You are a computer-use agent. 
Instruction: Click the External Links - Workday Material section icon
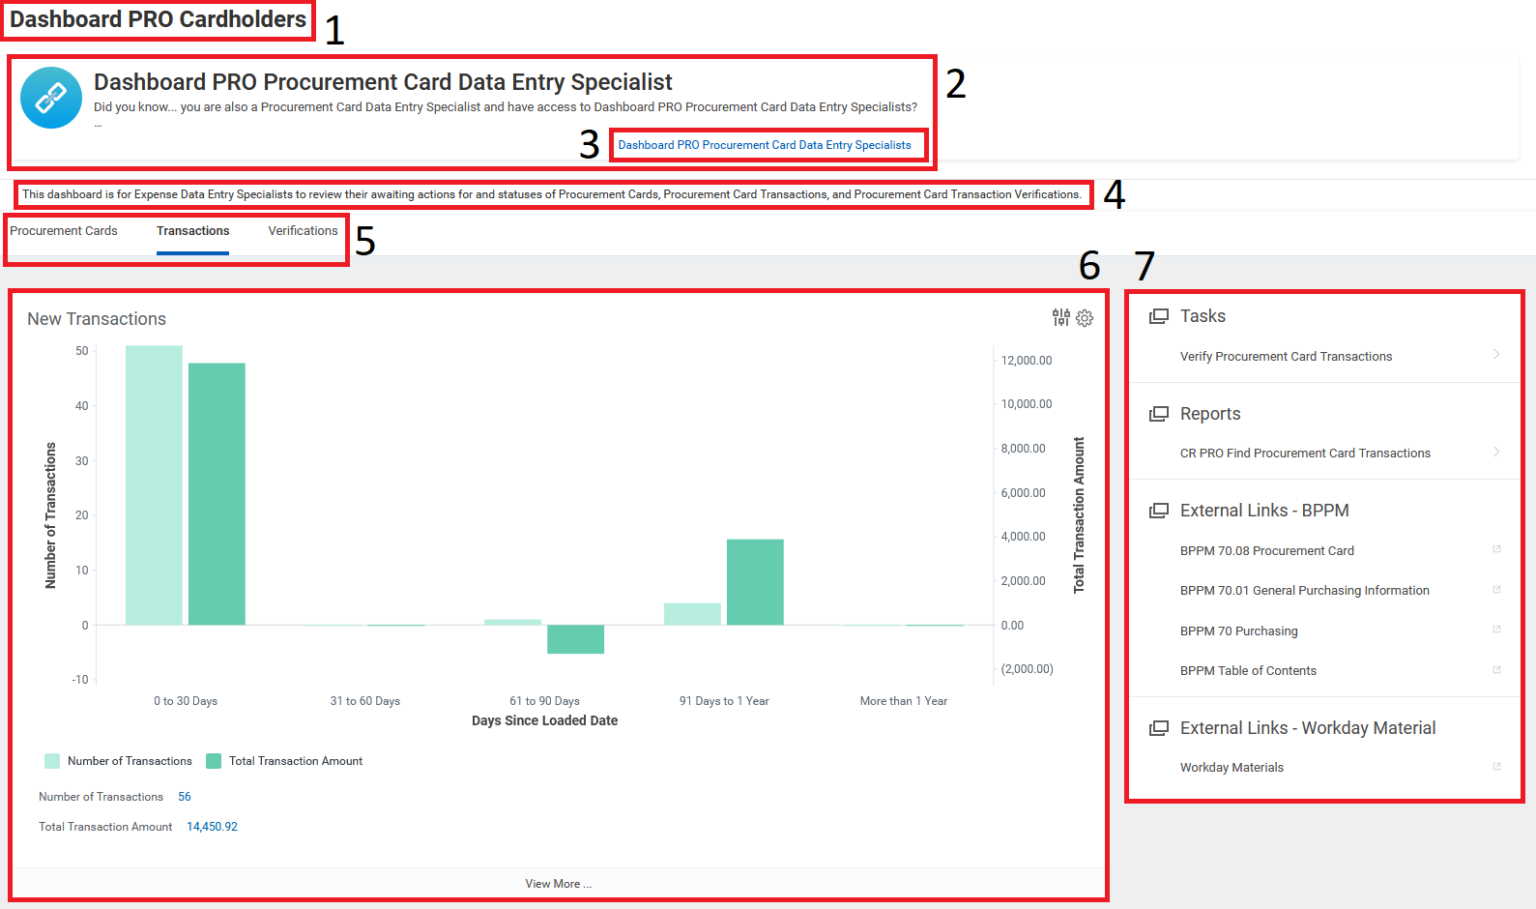click(1159, 727)
